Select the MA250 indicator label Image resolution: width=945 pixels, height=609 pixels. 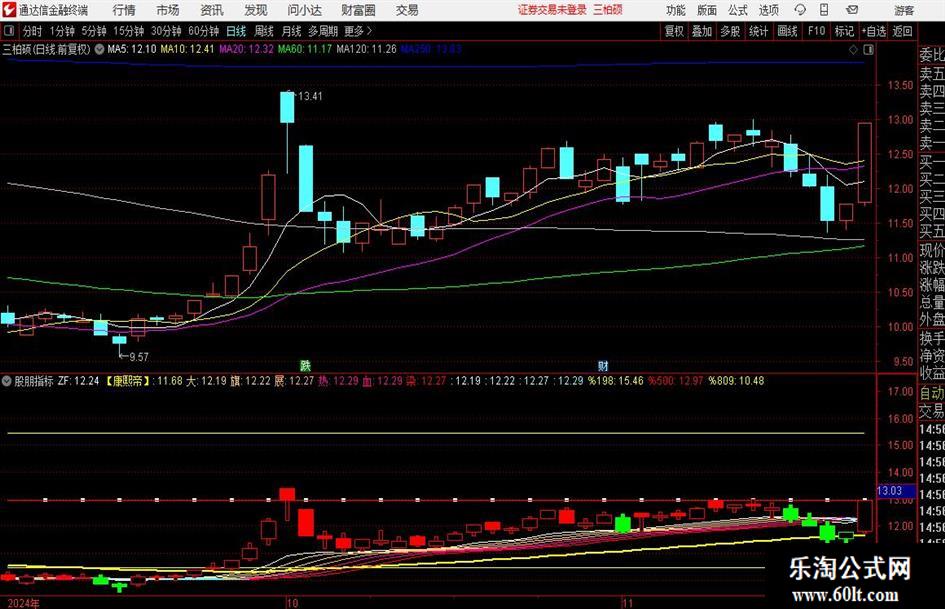pos(431,49)
